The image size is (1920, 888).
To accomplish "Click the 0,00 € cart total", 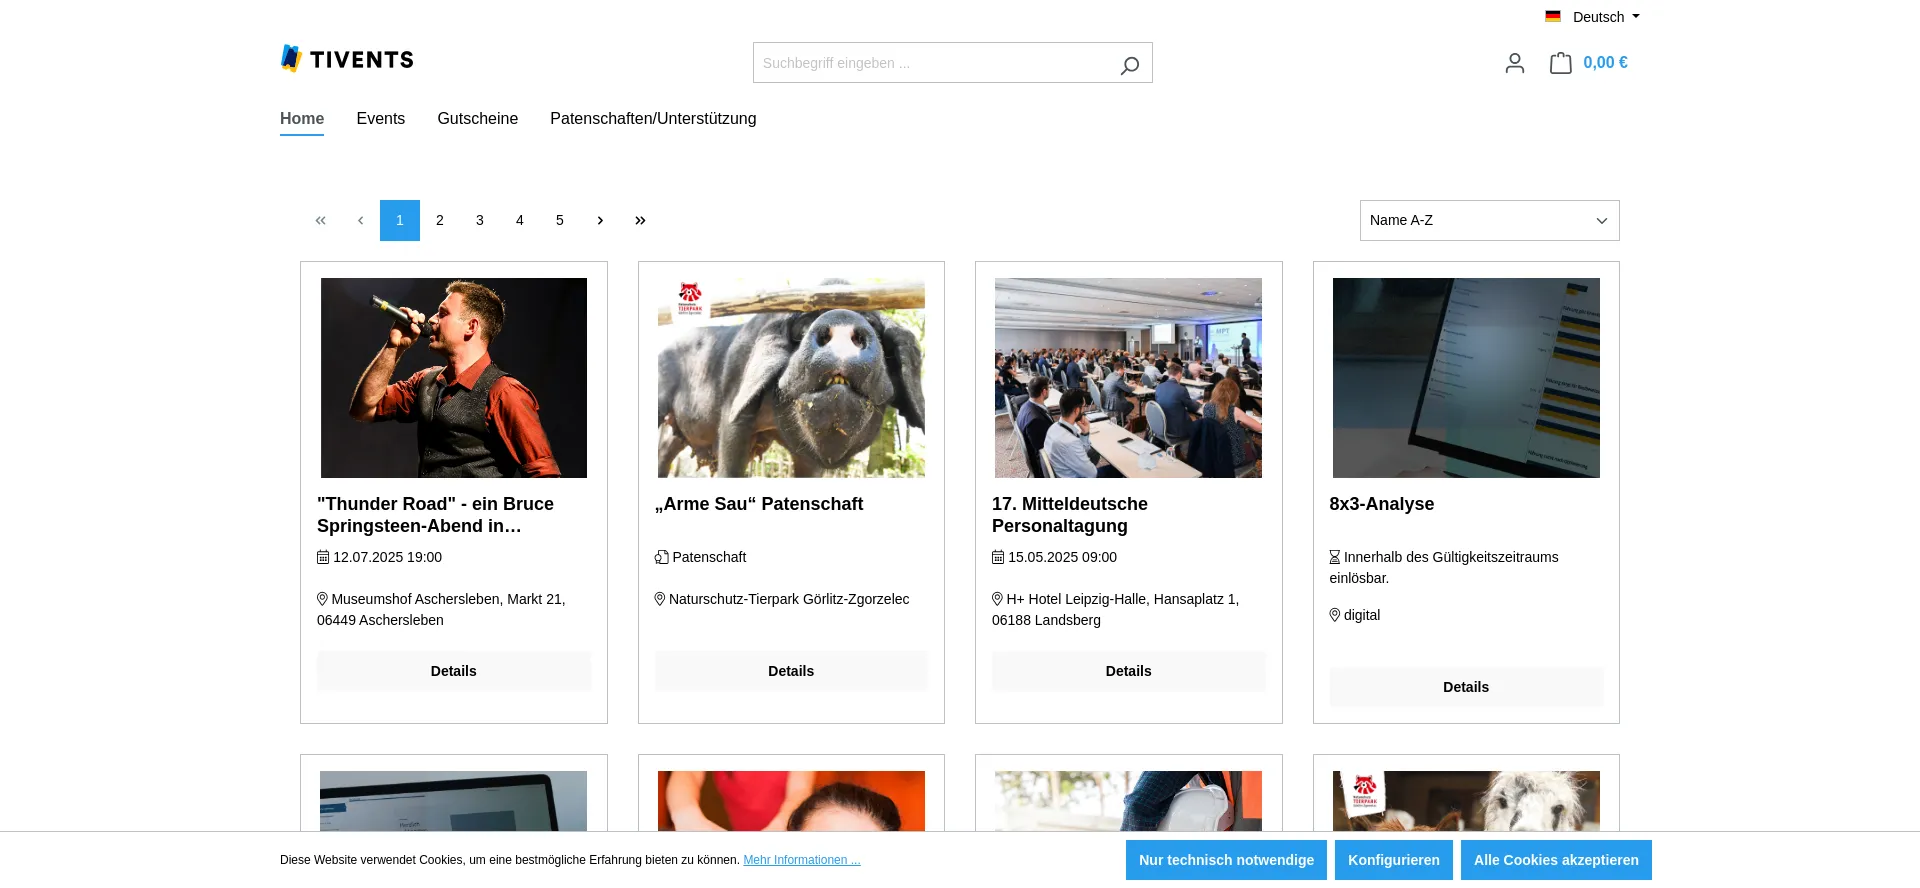I will coord(1606,63).
